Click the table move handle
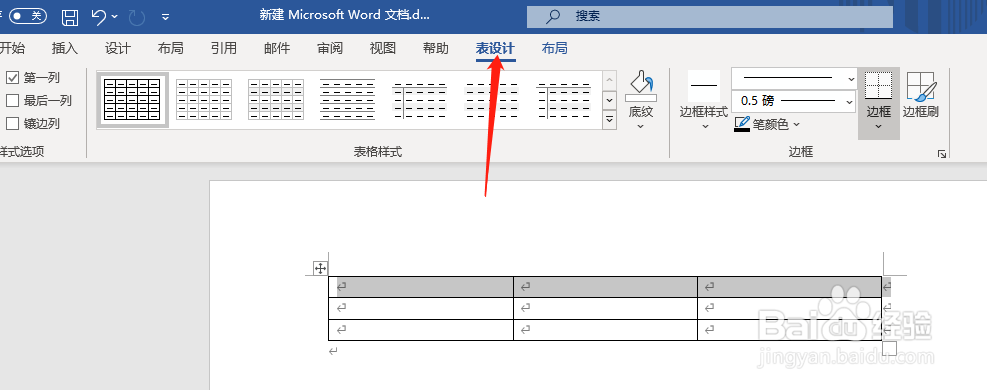 [320, 269]
